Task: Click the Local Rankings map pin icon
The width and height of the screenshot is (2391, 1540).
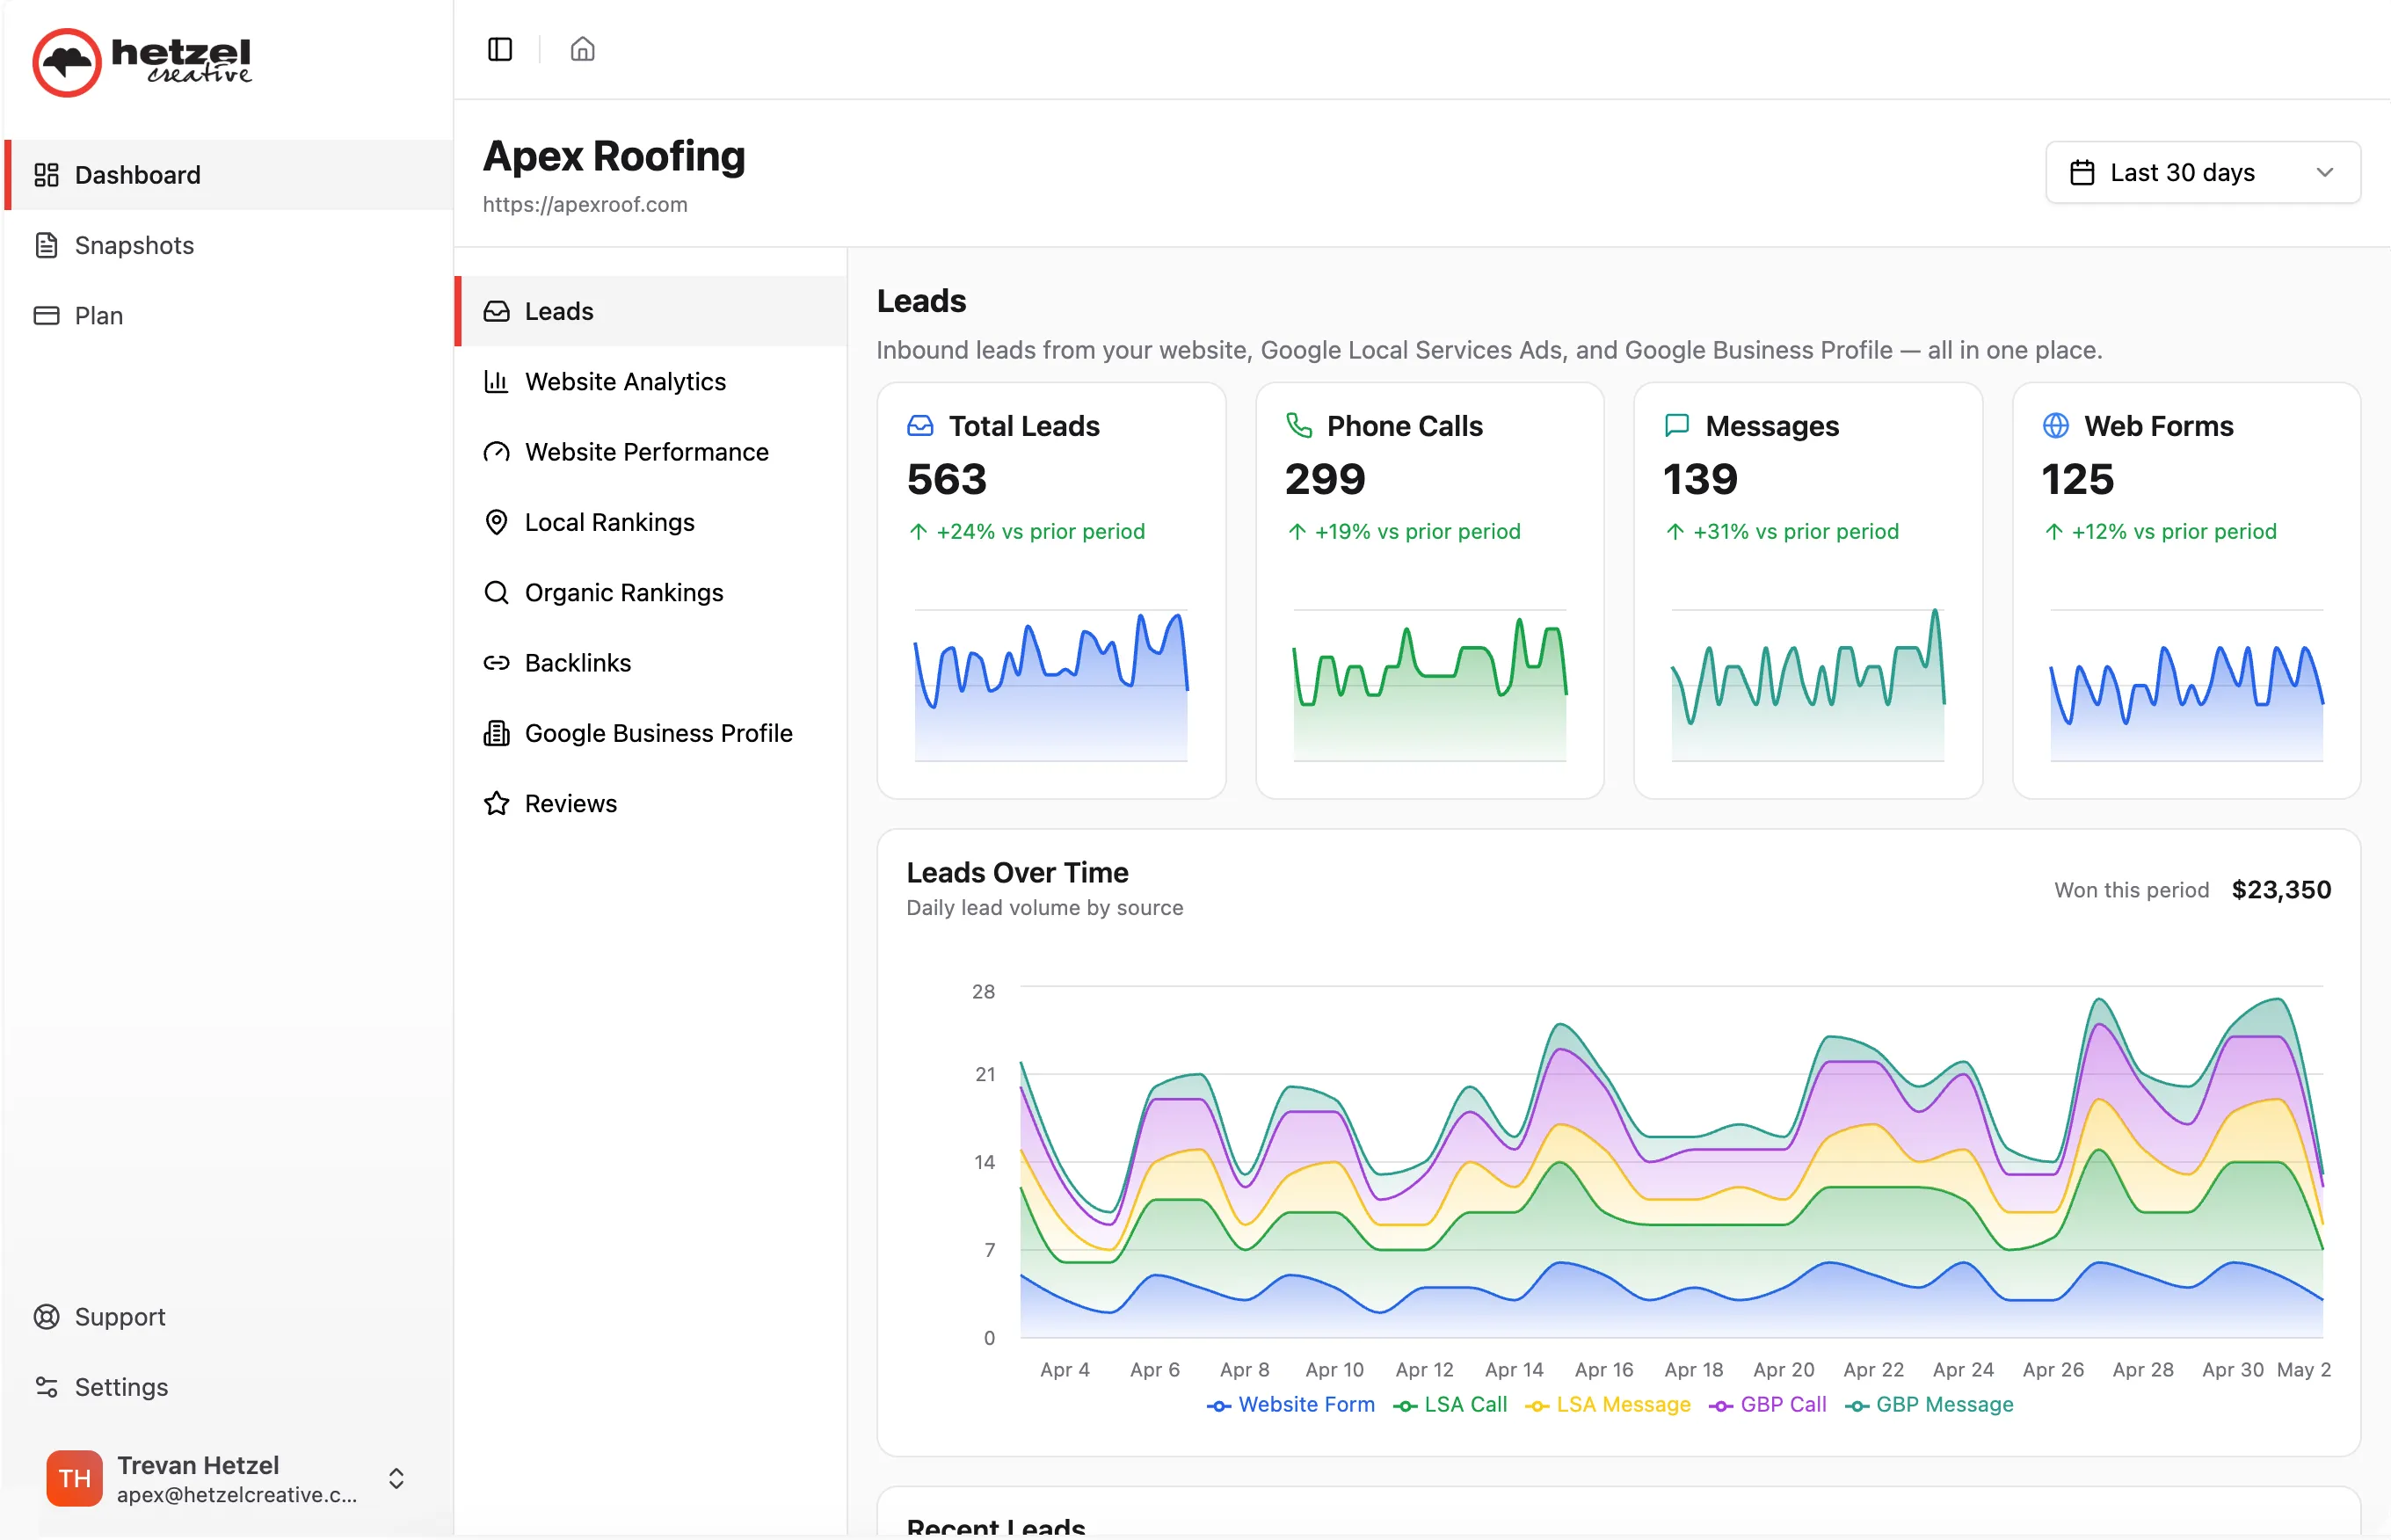Action: [496, 522]
